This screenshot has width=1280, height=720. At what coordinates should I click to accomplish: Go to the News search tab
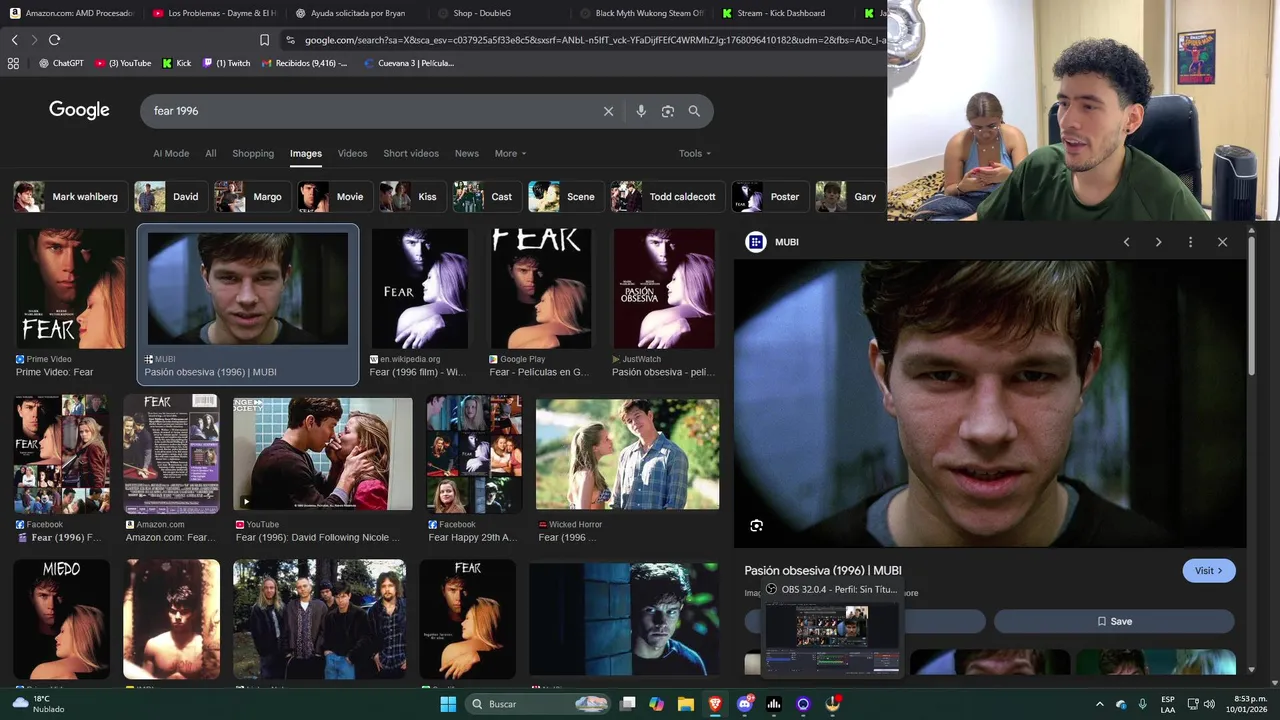pos(467,153)
